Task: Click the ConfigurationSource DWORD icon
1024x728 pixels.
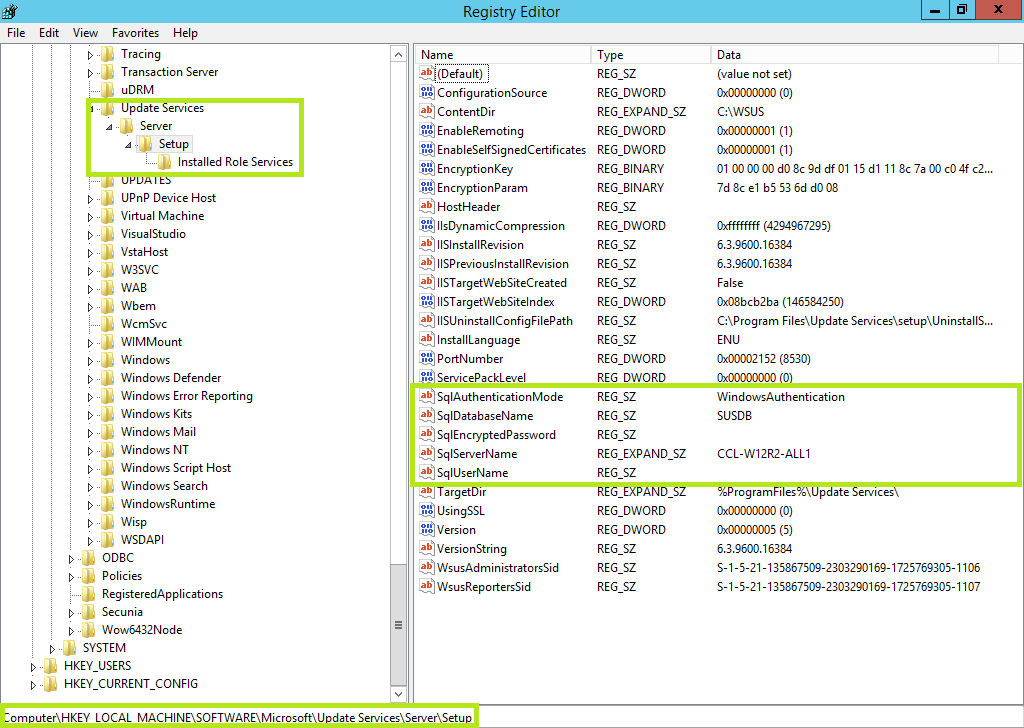Action: [426, 92]
